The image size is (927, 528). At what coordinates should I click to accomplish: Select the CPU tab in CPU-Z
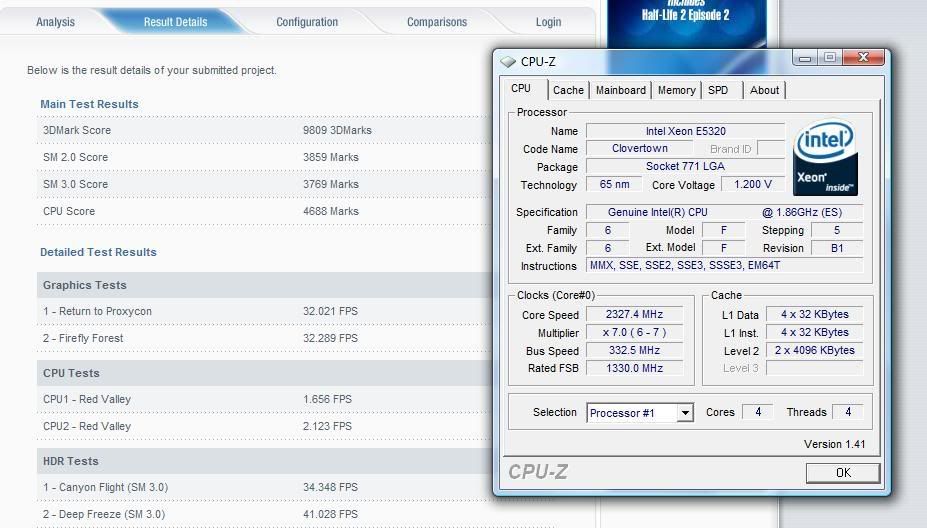pos(521,89)
